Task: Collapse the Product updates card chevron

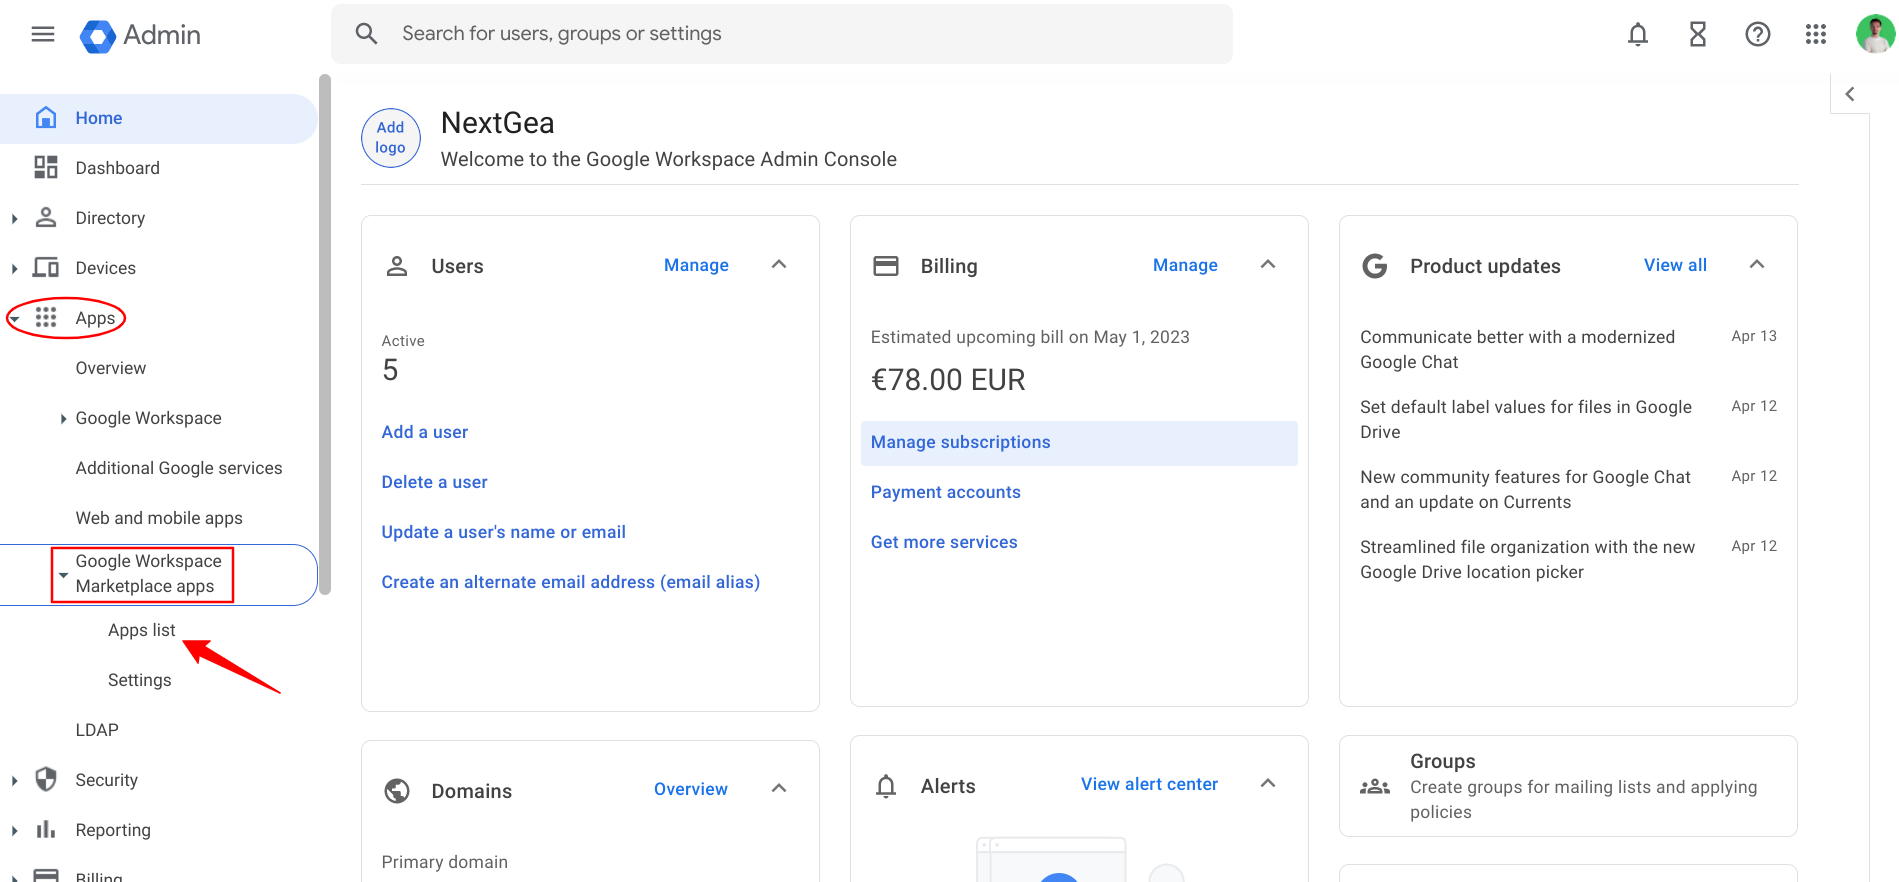Action: pyautogui.click(x=1757, y=264)
